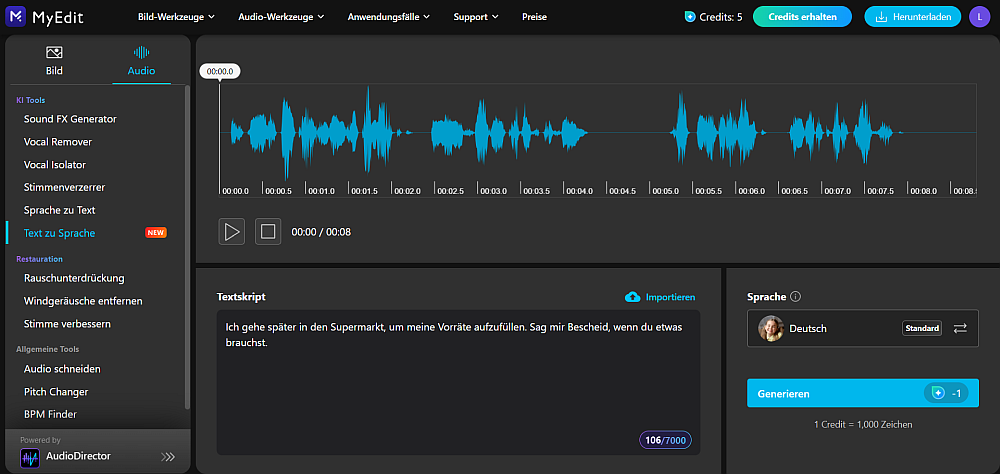Click the info icon next to Sprache

tap(795, 297)
